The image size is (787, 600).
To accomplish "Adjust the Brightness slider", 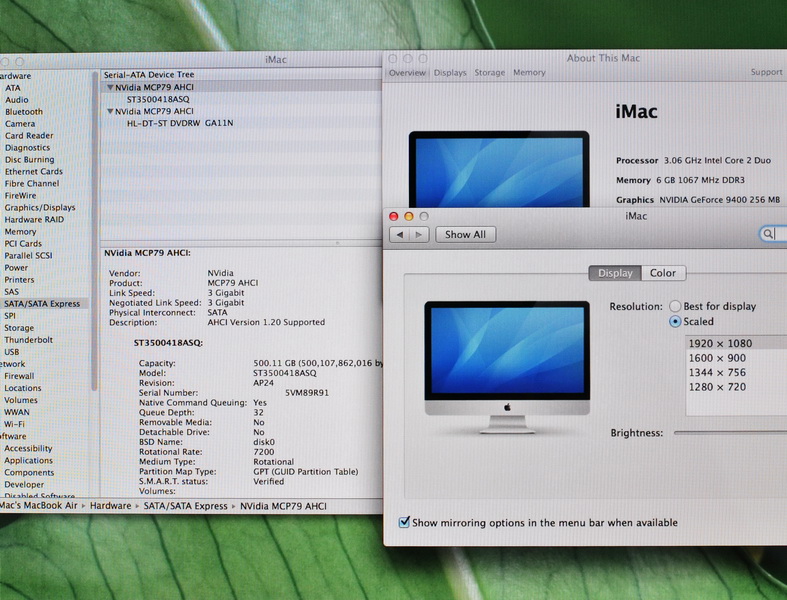I will [x=730, y=432].
